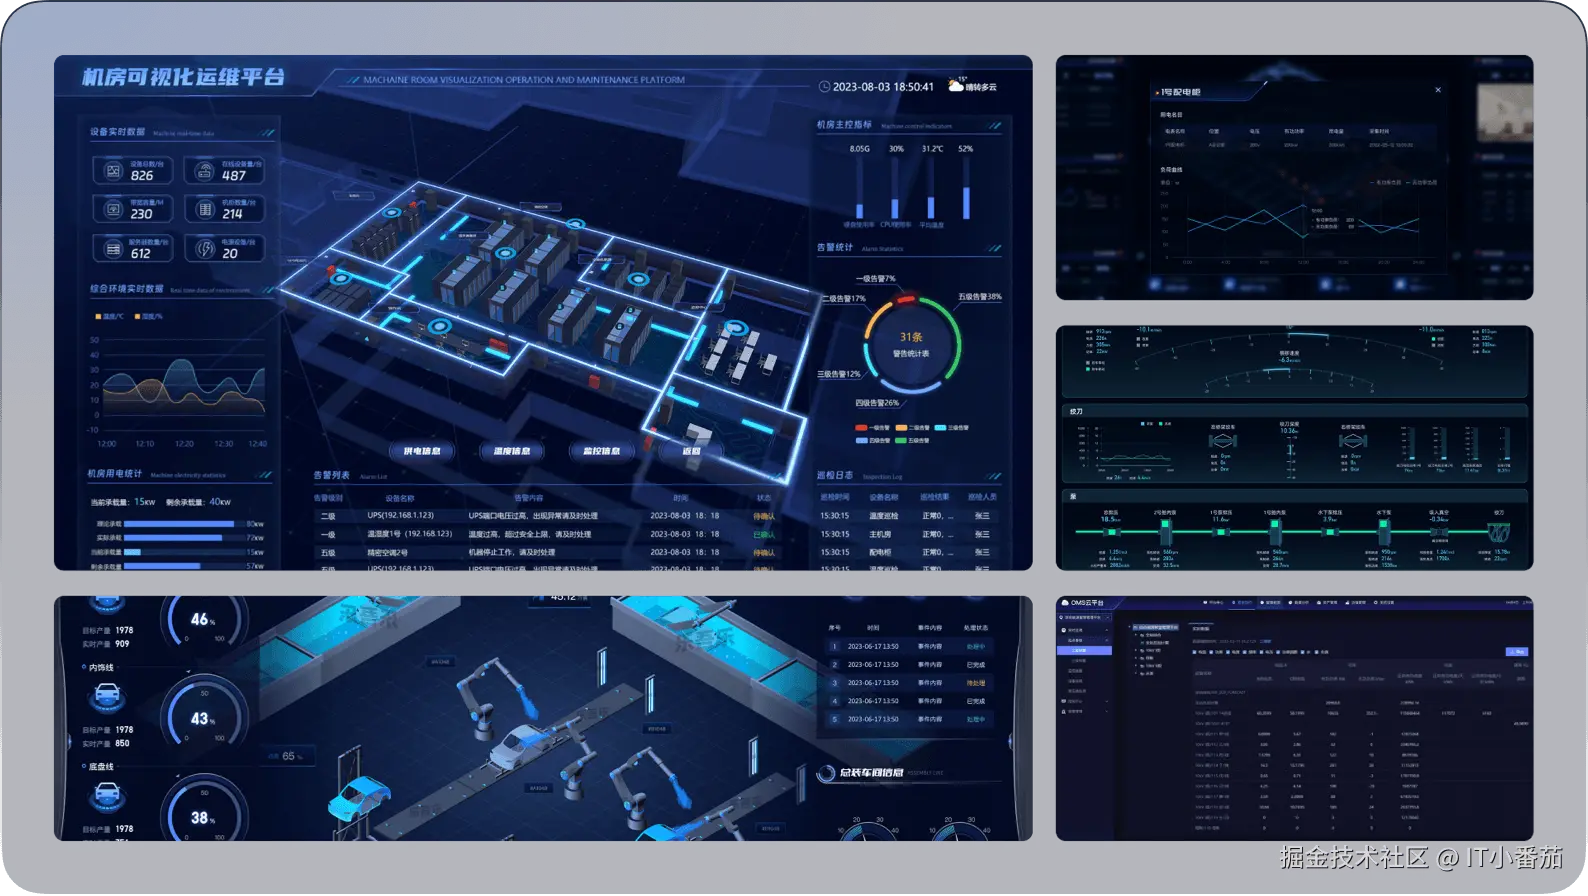The image size is (1588, 896).
Task: Select the UPS(192.168.1.123) alarm row device name
Action: [401, 516]
